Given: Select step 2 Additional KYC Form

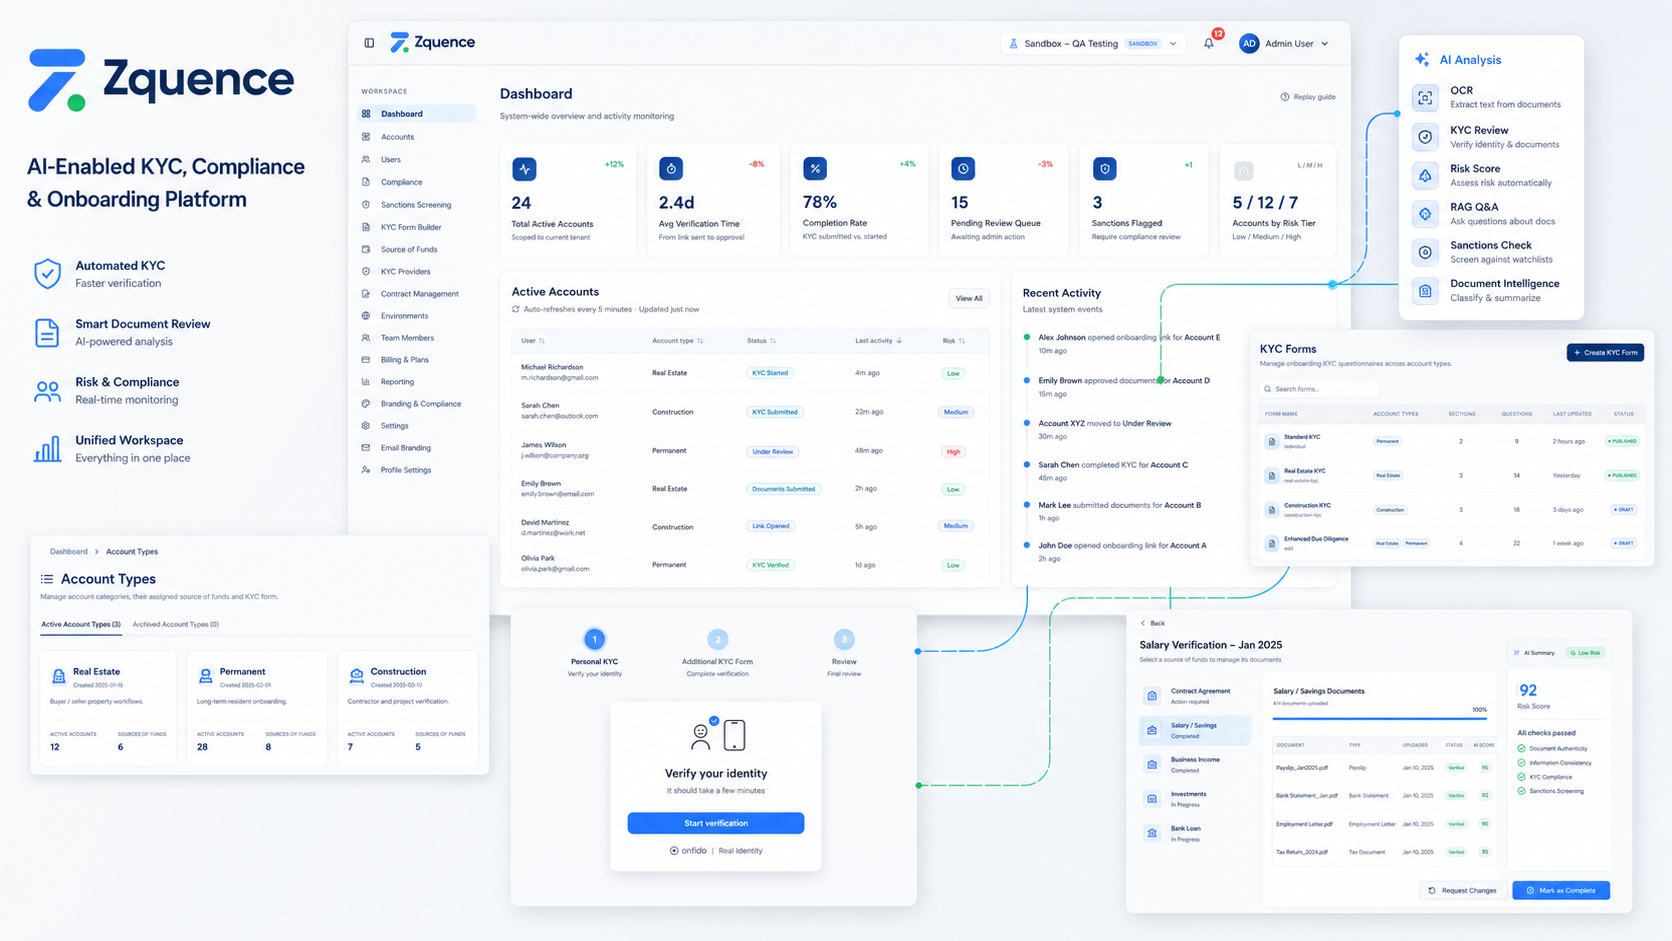Looking at the screenshot, I should pos(717,652).
